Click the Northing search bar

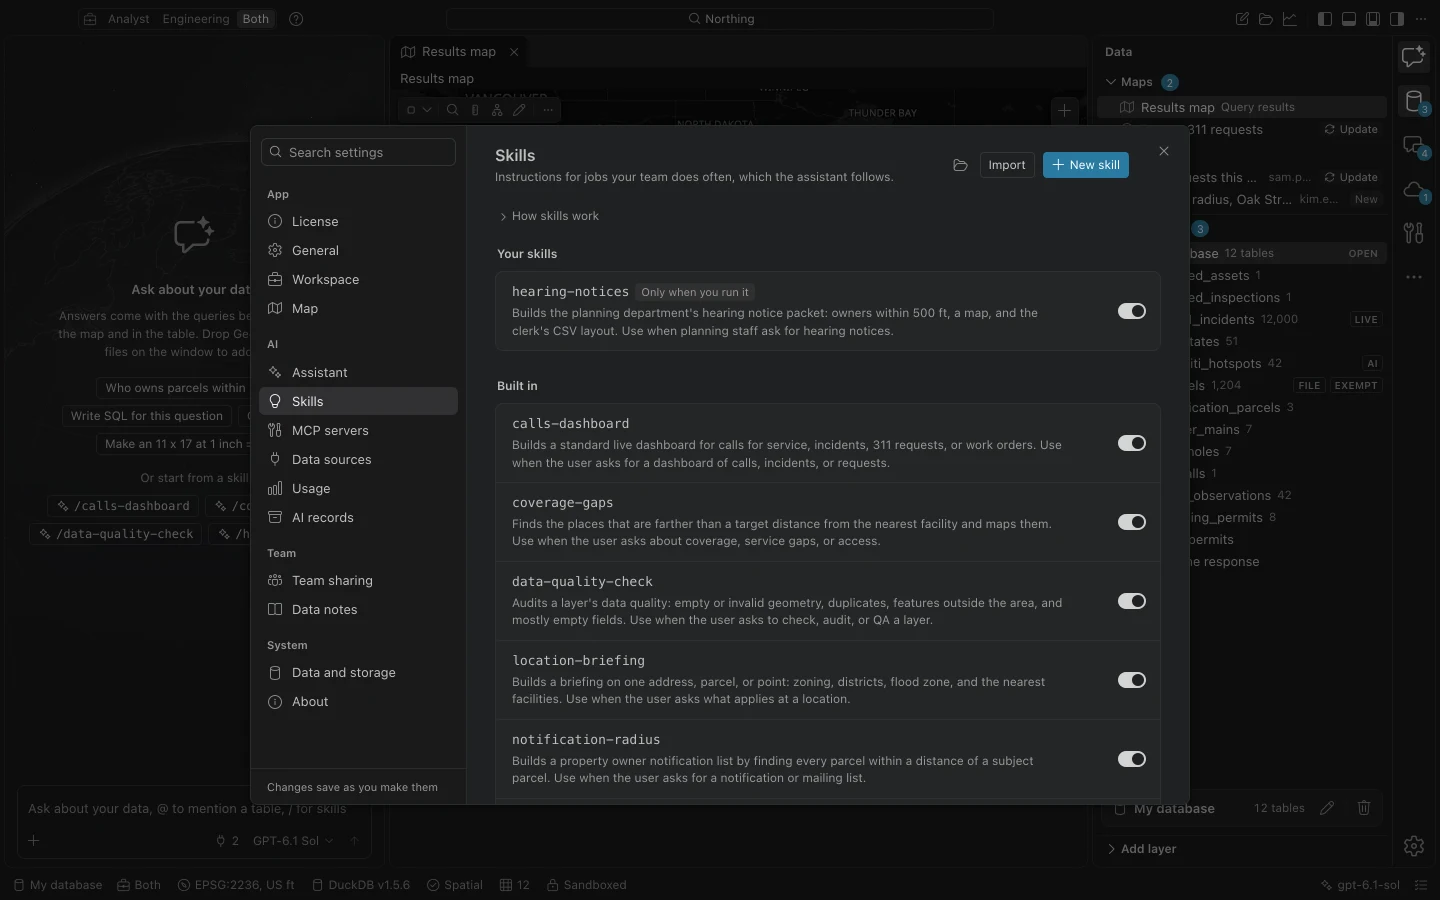click(x=720, y=19)
